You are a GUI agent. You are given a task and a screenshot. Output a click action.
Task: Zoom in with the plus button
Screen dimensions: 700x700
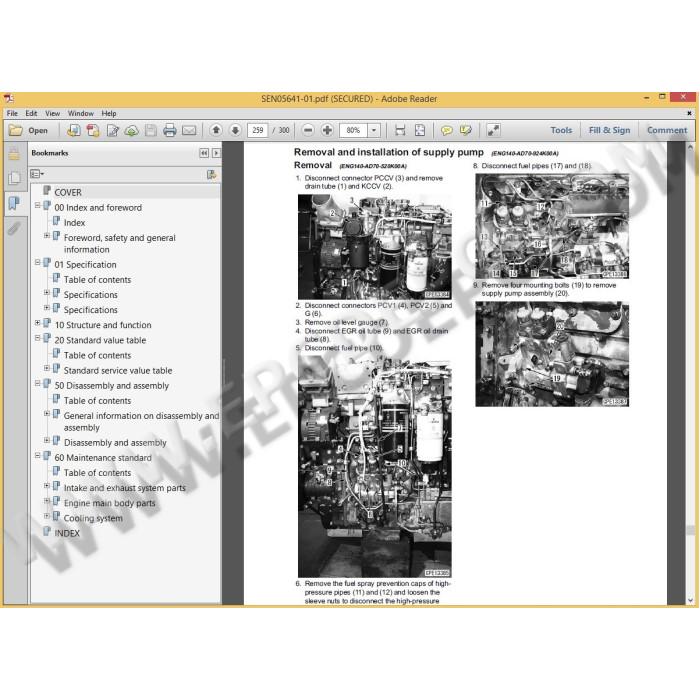[327, 130]
